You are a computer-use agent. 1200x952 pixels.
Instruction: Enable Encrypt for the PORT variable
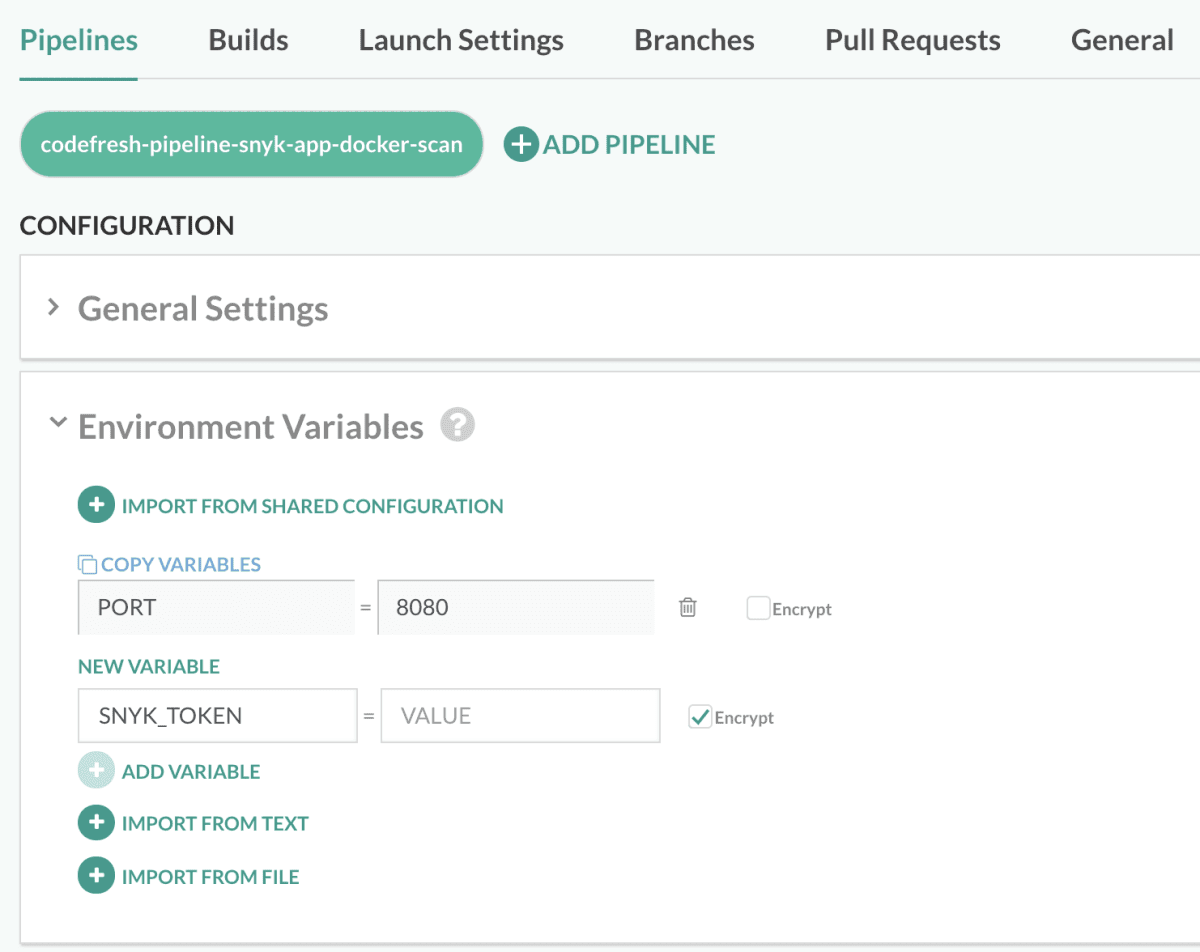[x=758, y=608]
